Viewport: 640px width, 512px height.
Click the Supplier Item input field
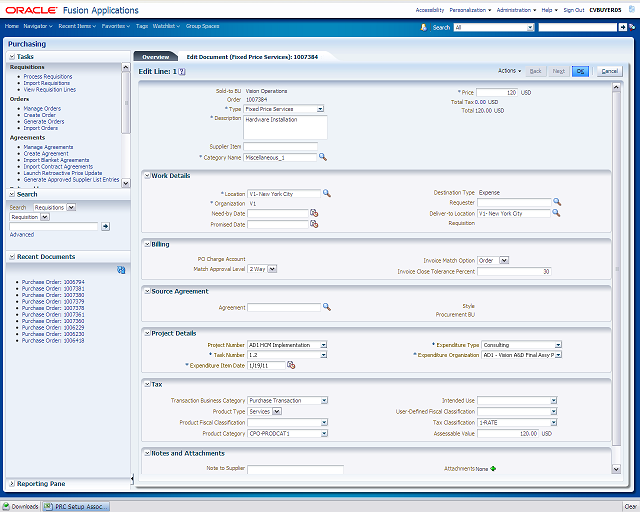point(280,146)
